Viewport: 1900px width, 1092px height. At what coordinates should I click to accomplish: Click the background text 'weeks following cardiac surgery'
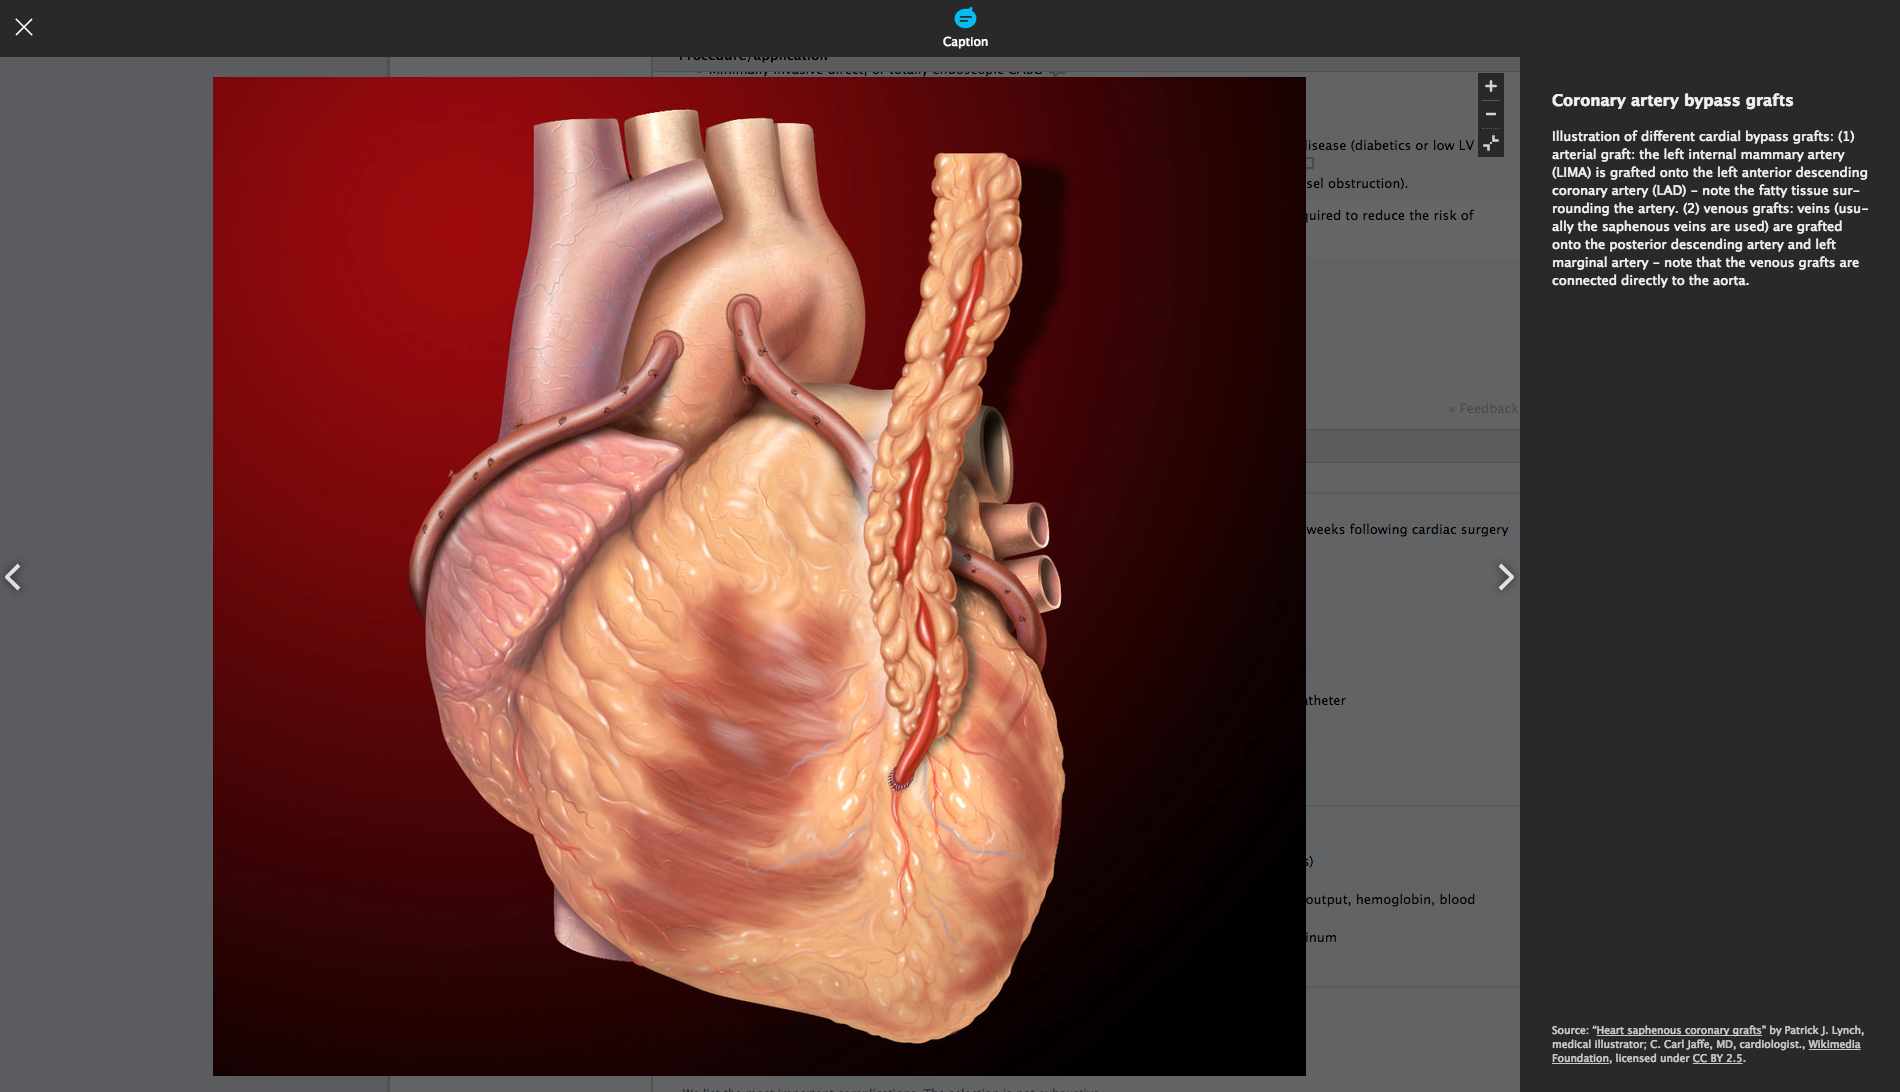pos(1407,529)
